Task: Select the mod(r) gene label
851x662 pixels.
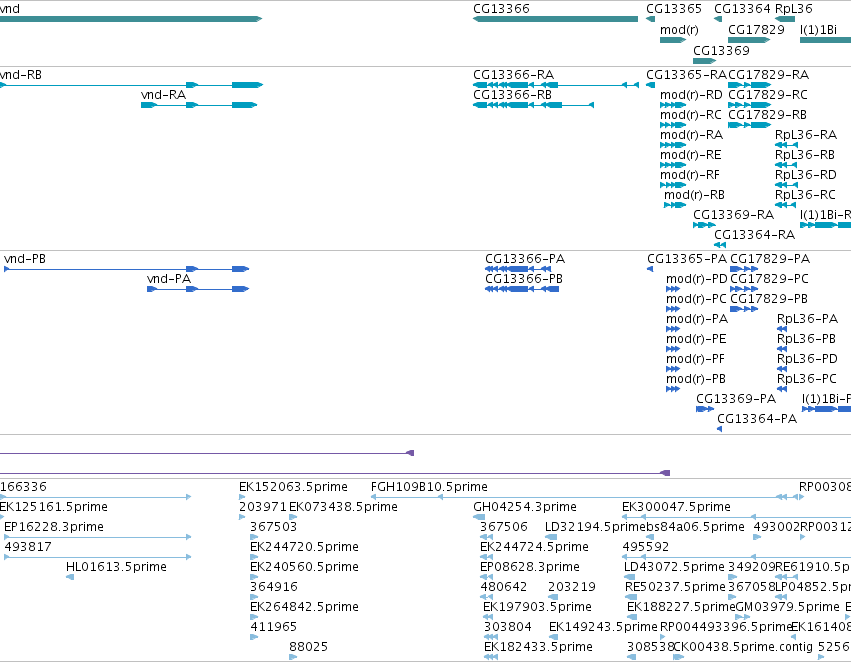Action: 679,30
